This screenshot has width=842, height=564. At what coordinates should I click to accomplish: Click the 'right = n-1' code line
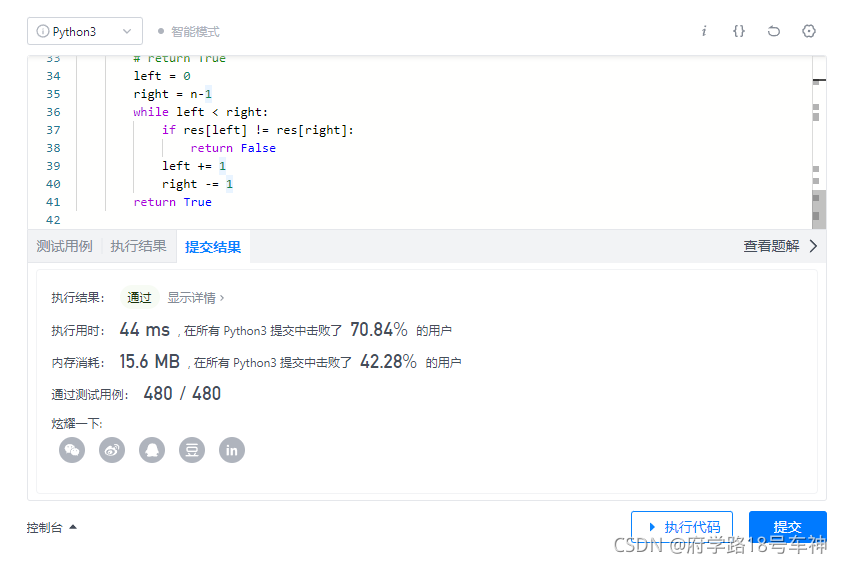(172, 94)
